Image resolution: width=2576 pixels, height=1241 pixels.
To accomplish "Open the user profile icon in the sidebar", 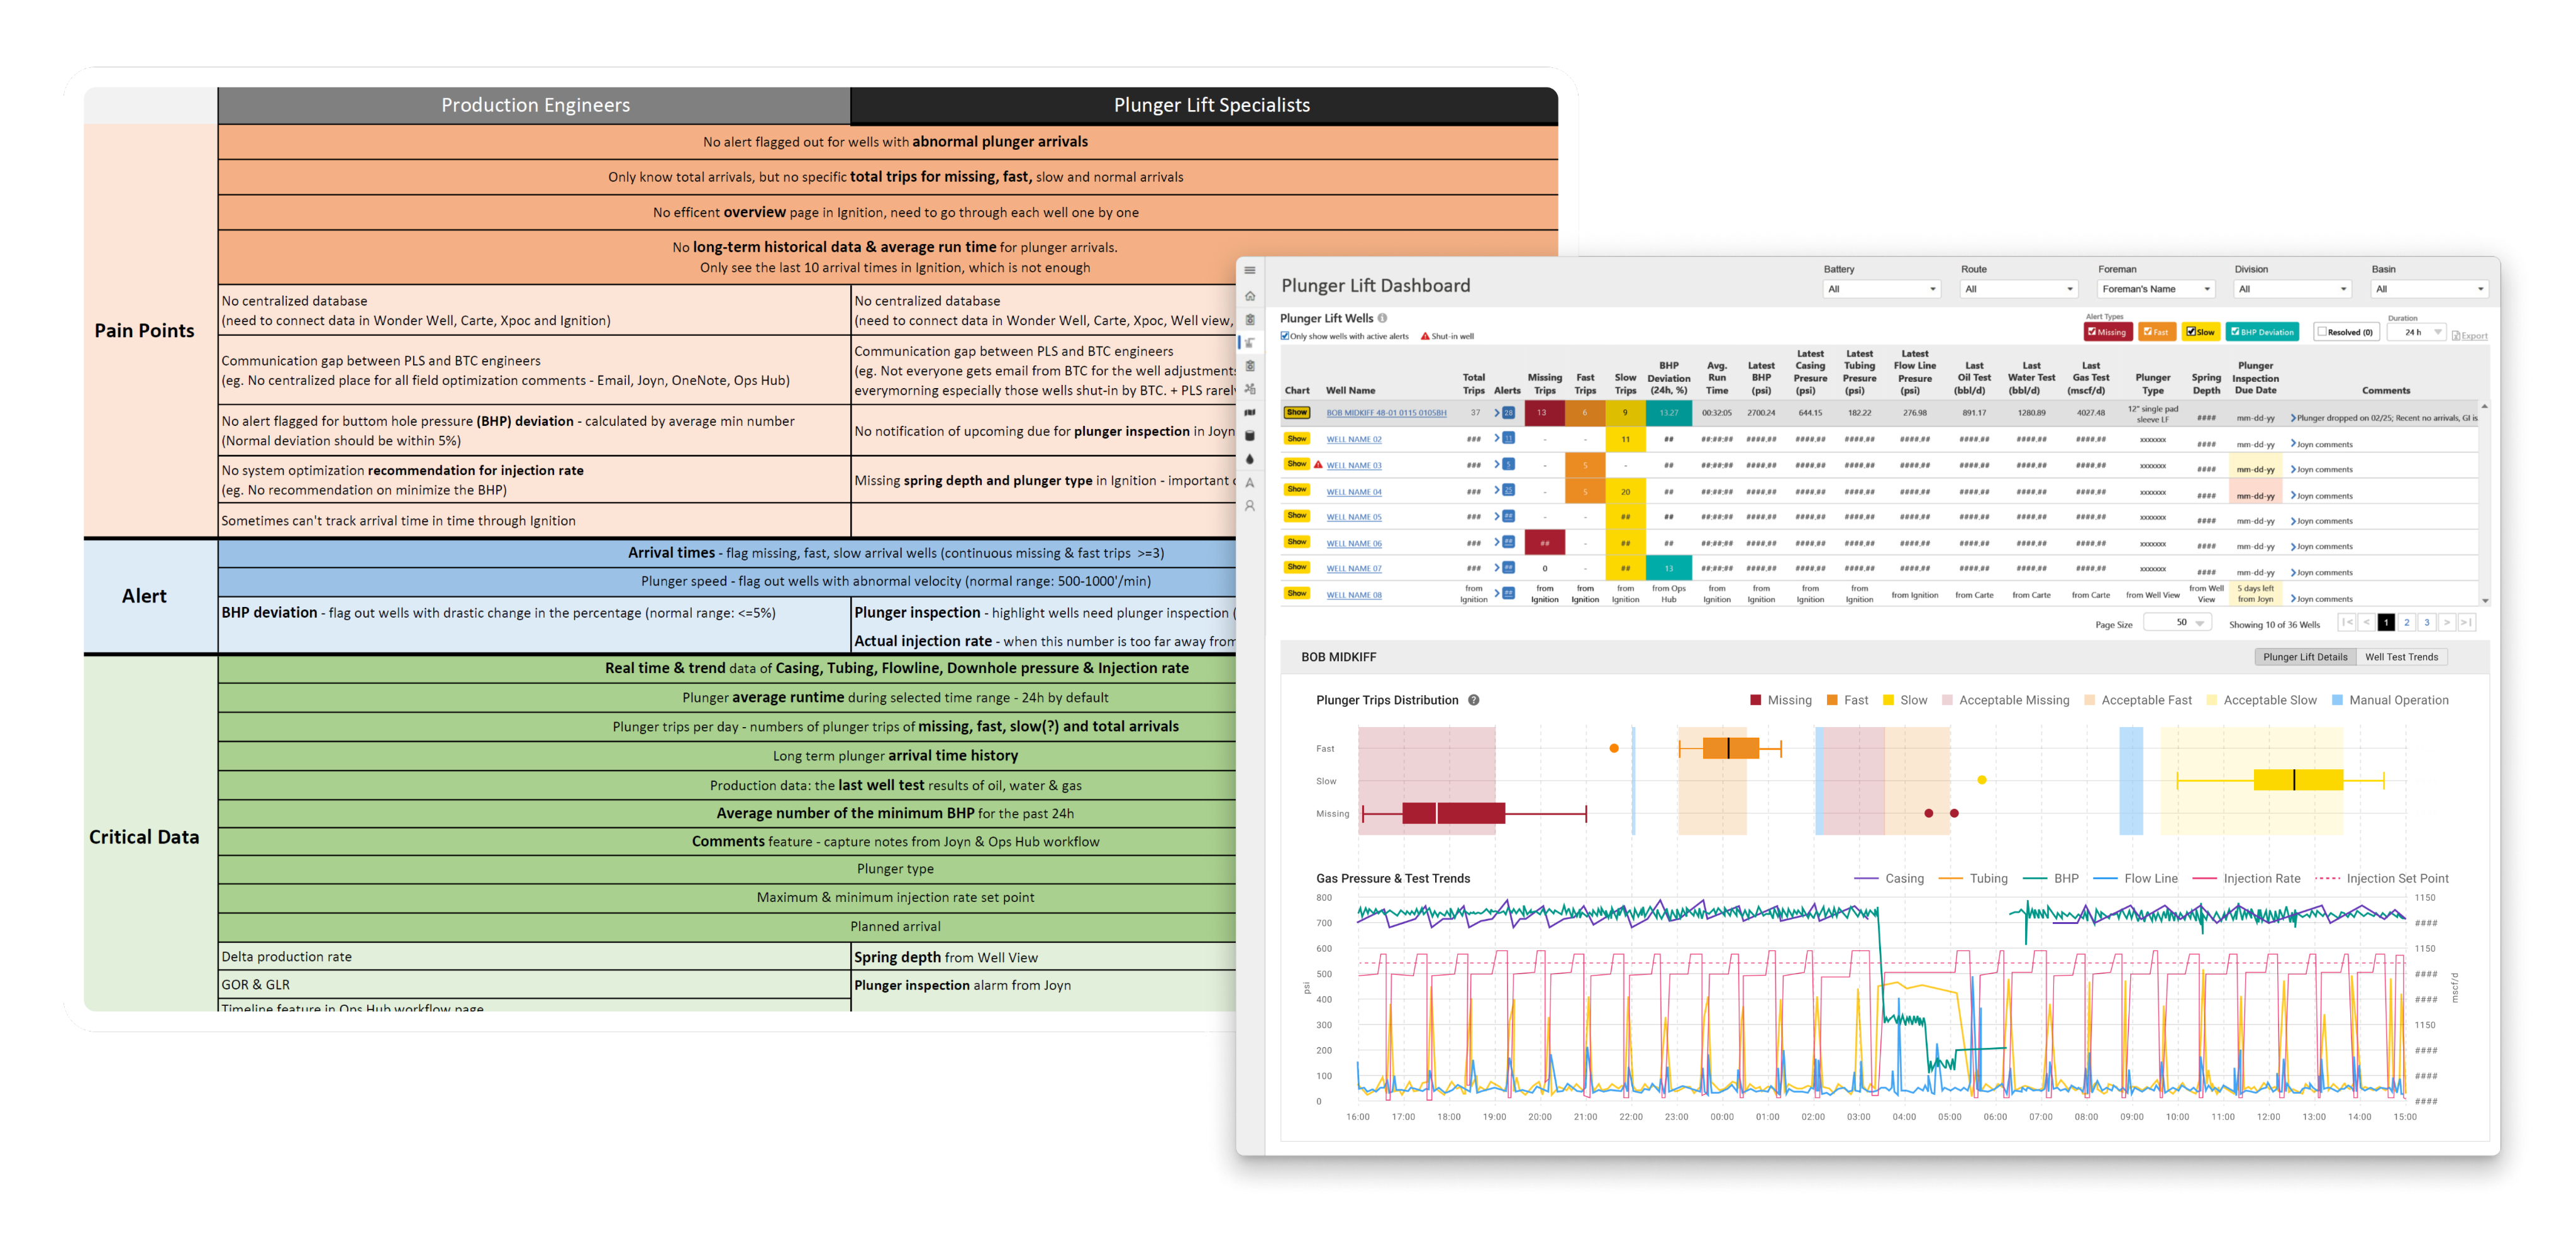I will 1250,506.
